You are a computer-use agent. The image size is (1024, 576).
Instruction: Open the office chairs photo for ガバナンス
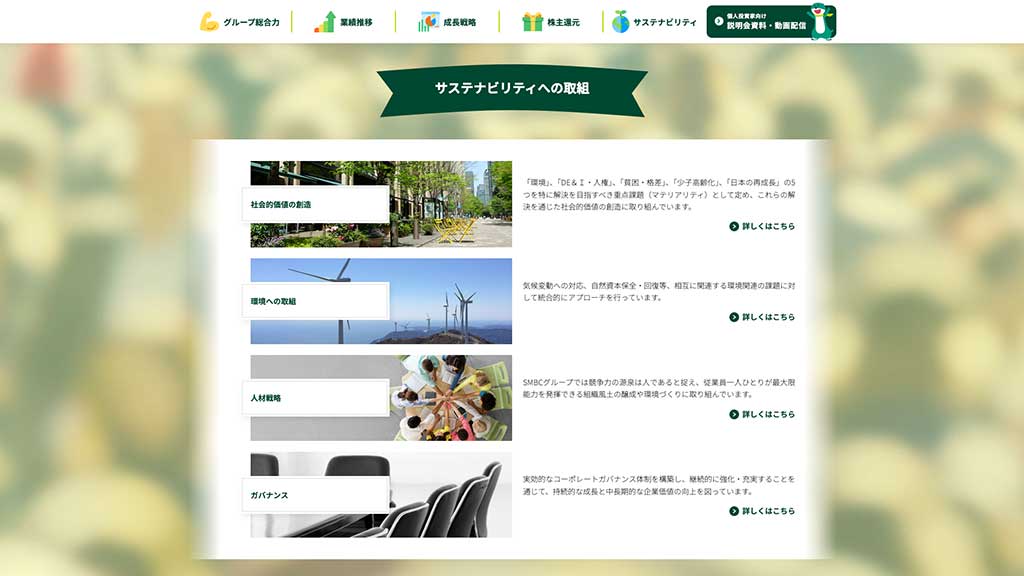pyautogui.click(x=450, y=495)
